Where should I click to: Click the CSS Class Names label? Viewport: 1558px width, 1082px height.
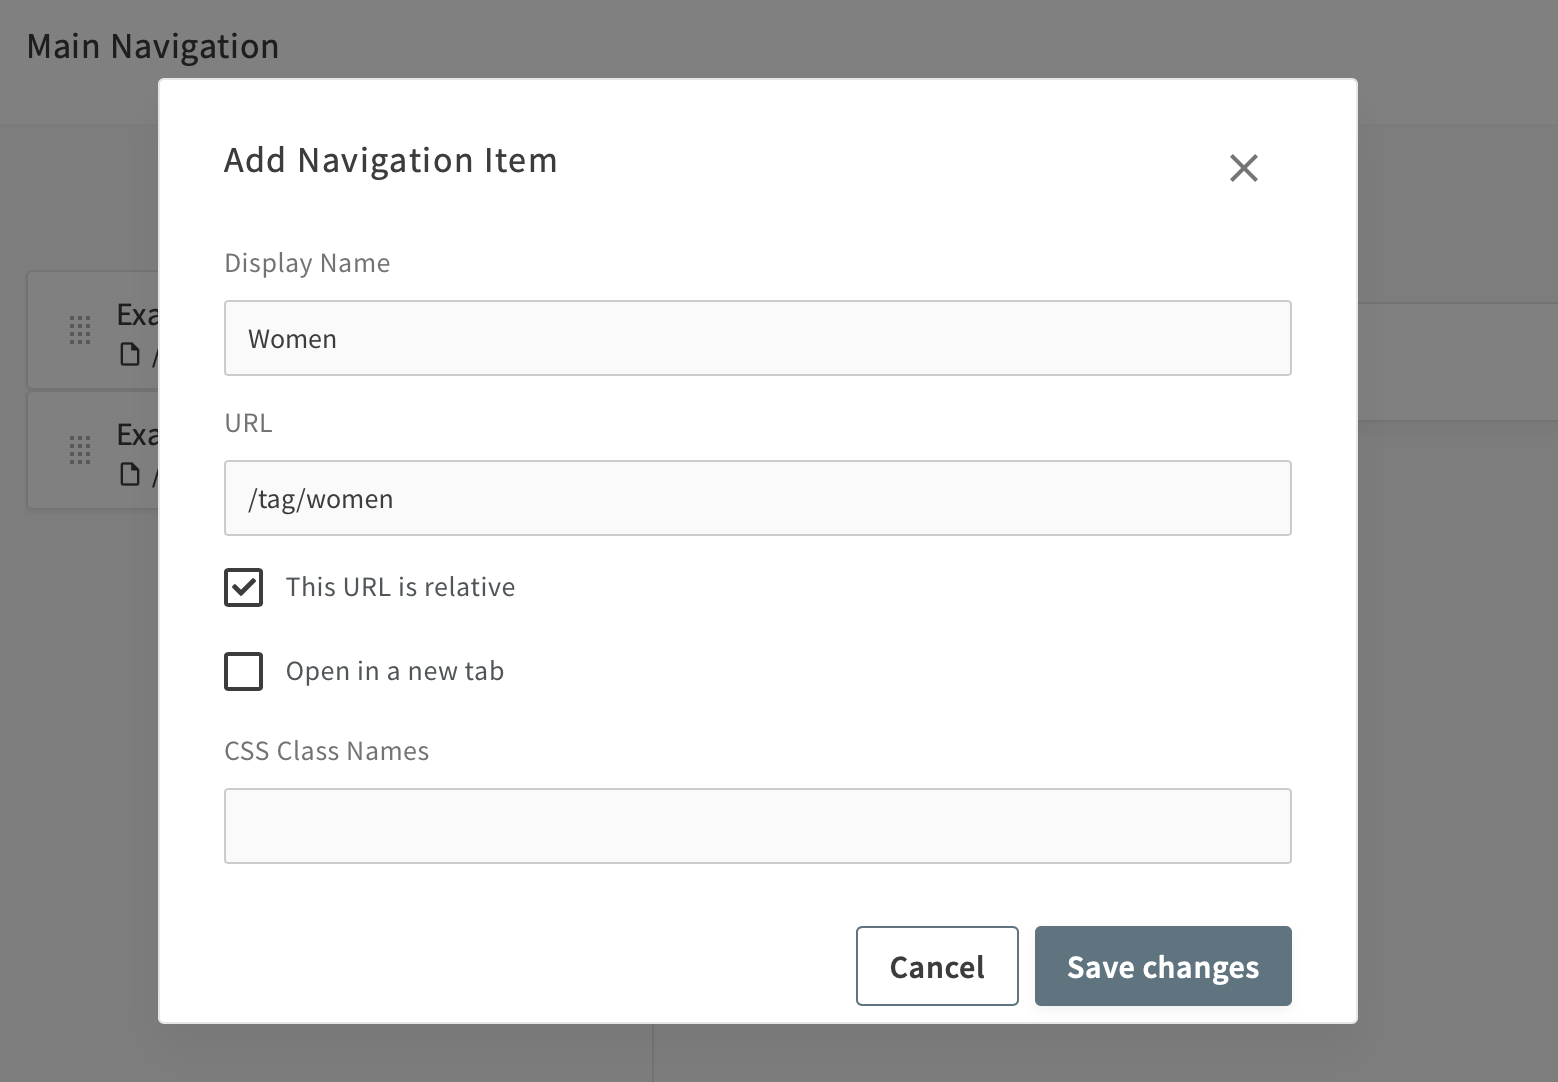point(326,751)
